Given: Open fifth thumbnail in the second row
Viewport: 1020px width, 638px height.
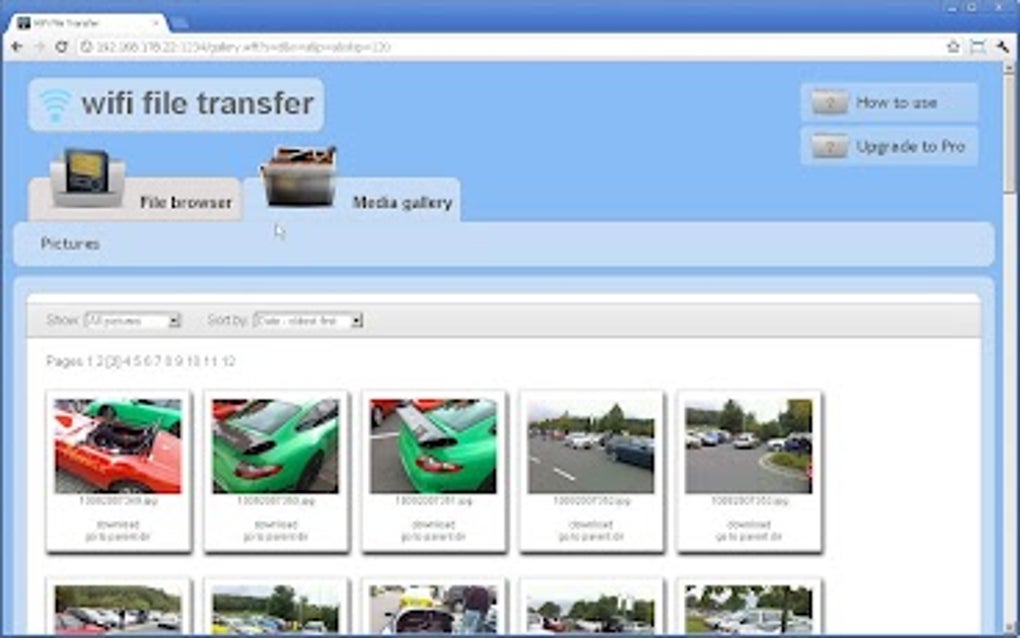Looking at the screenshot, I should (749, 609).
